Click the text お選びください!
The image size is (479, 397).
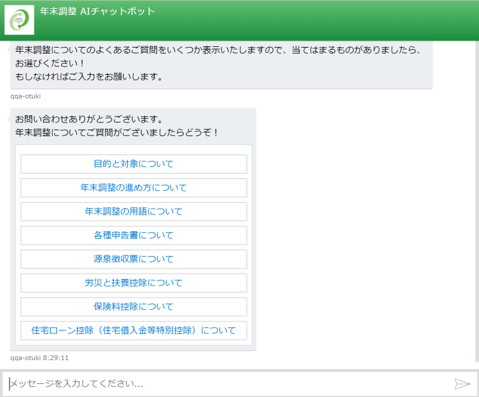point(50,63)
